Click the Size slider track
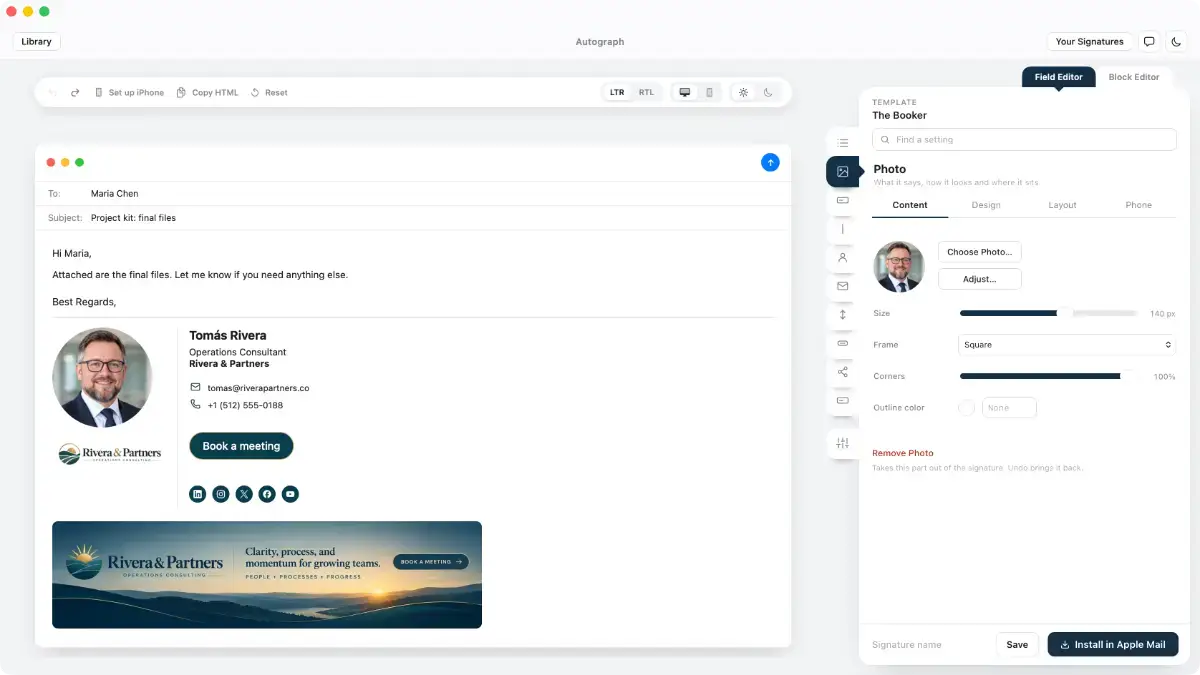The height and width of the screenshot is (675, 1200). tap(1048, 313)
